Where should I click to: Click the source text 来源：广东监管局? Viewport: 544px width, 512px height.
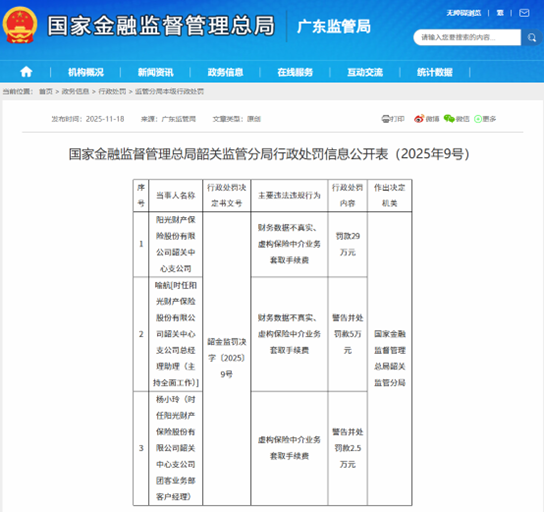point(168,119)
